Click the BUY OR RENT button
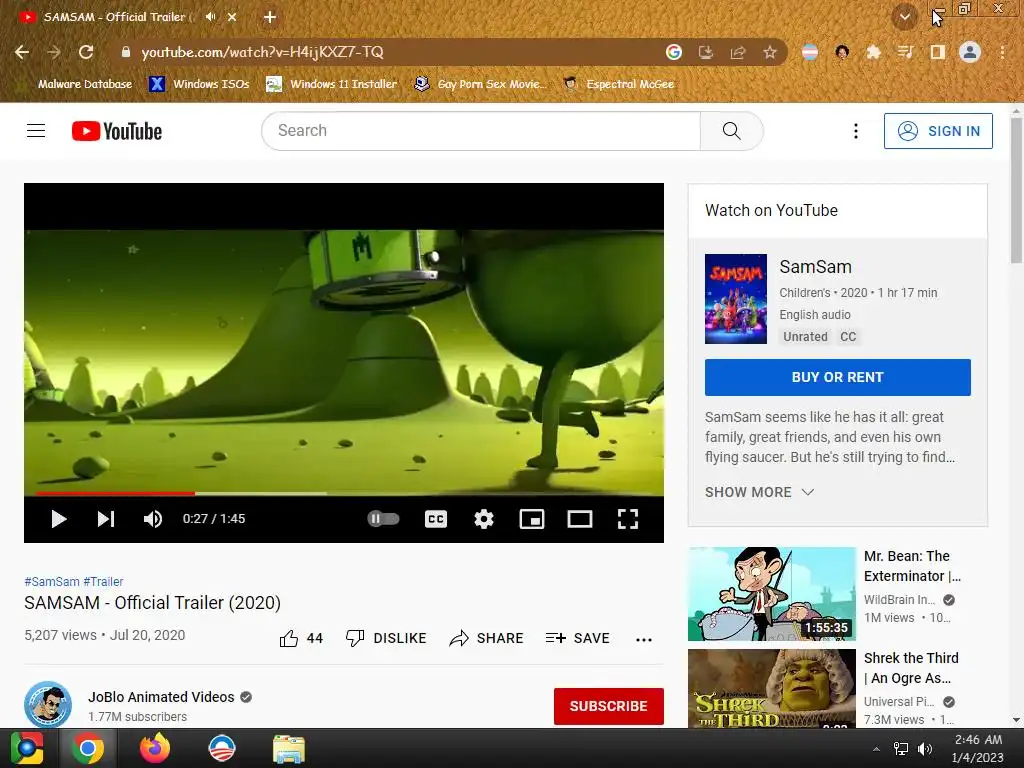Viewport: 1024px width, 768px height. [837, 377]
